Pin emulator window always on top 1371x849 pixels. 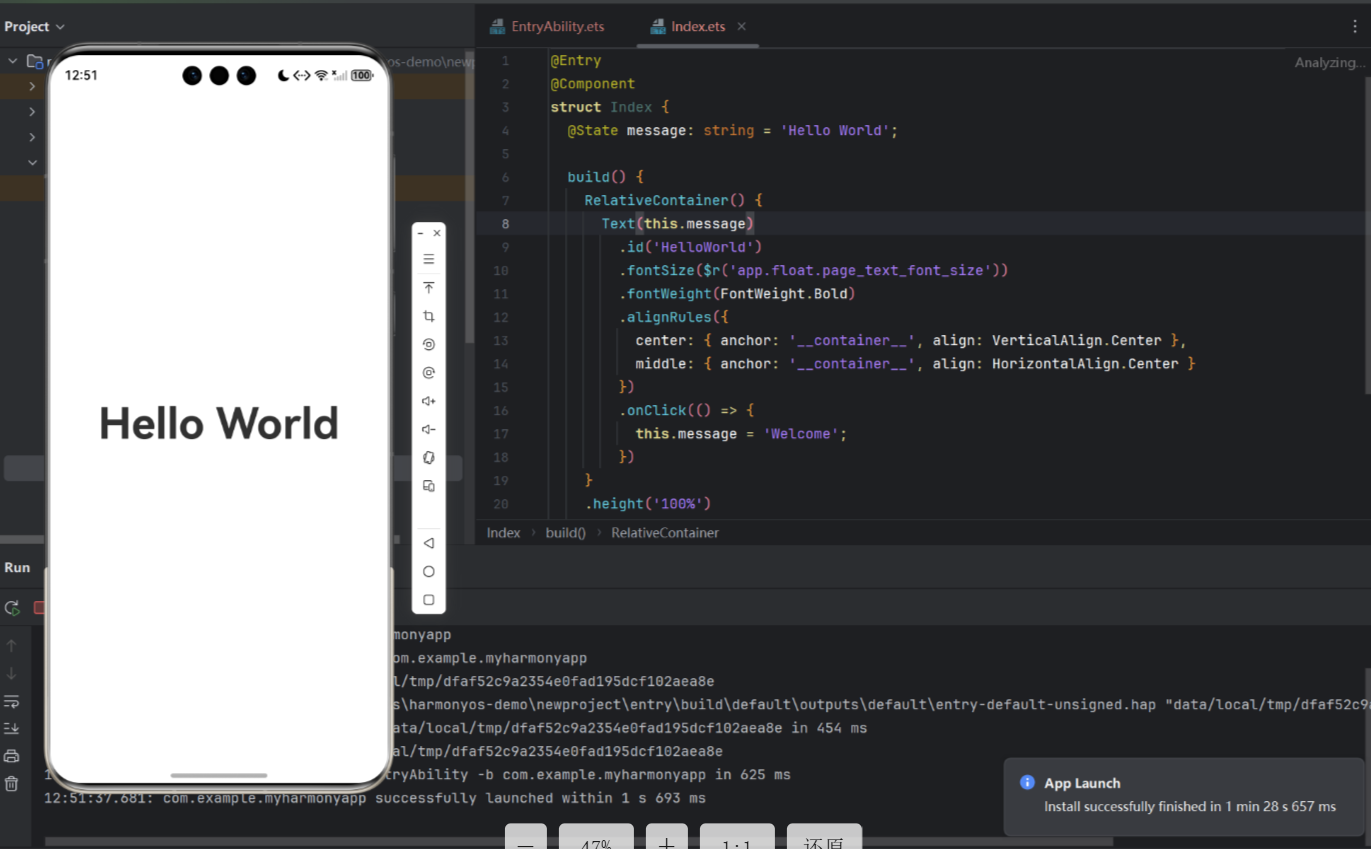[429, 288]
